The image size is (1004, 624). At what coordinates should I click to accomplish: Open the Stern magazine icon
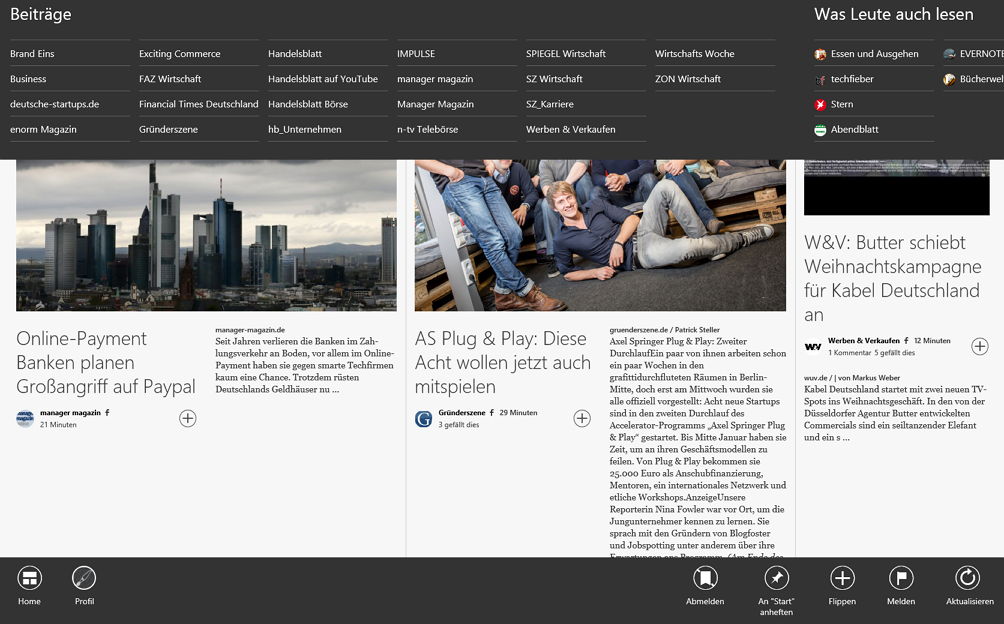pyautogui.click(x=820, y=104)
